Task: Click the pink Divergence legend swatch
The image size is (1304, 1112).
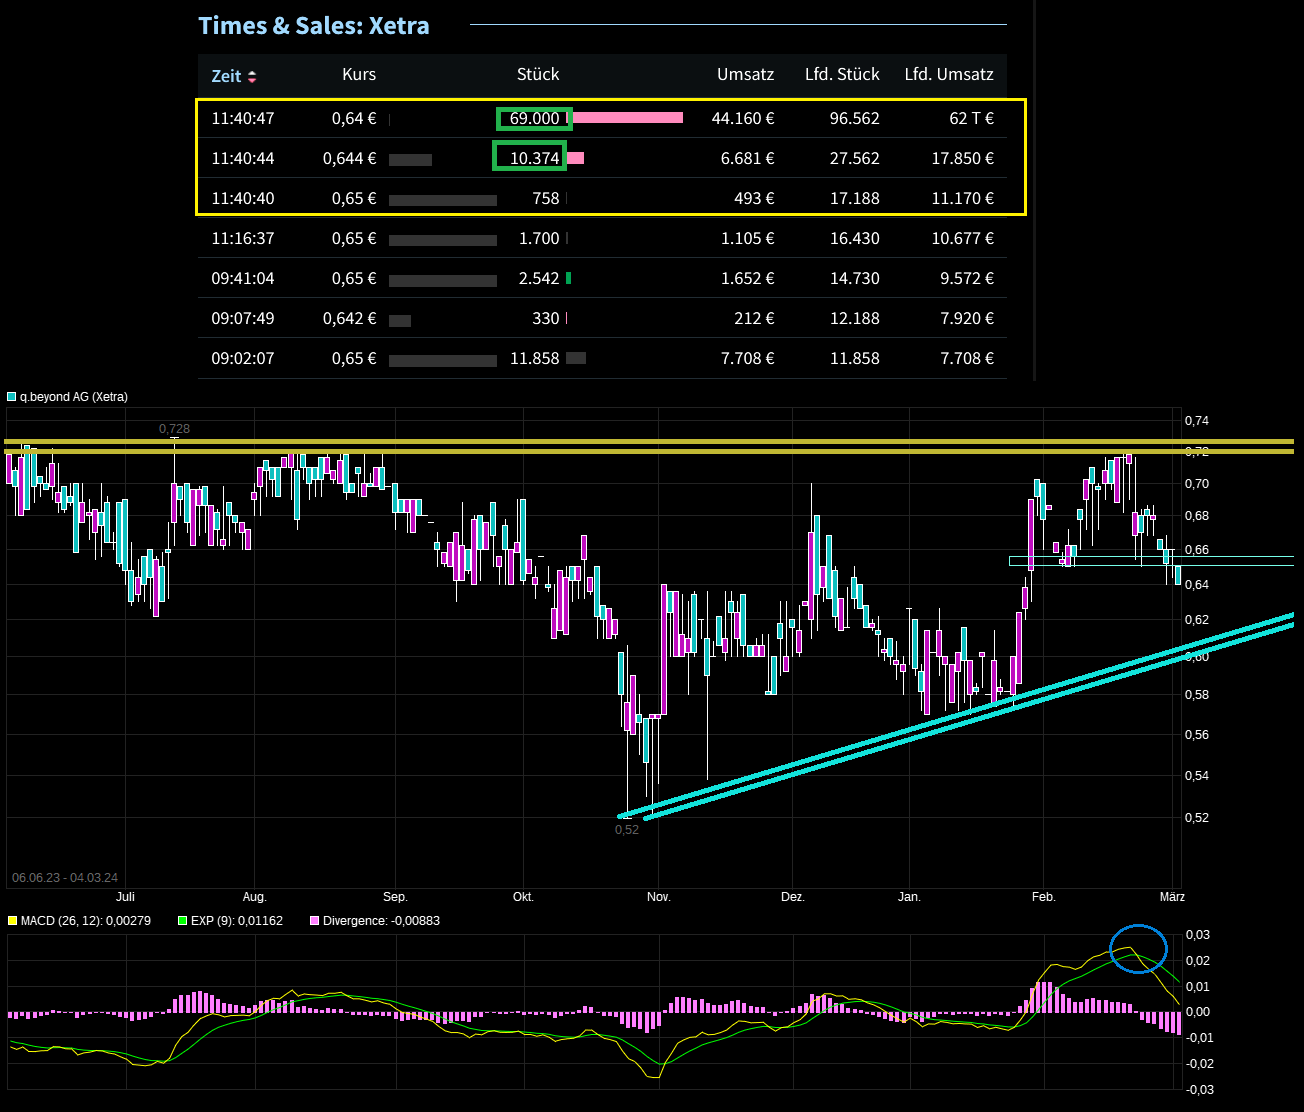Action: tap(315, 920)
